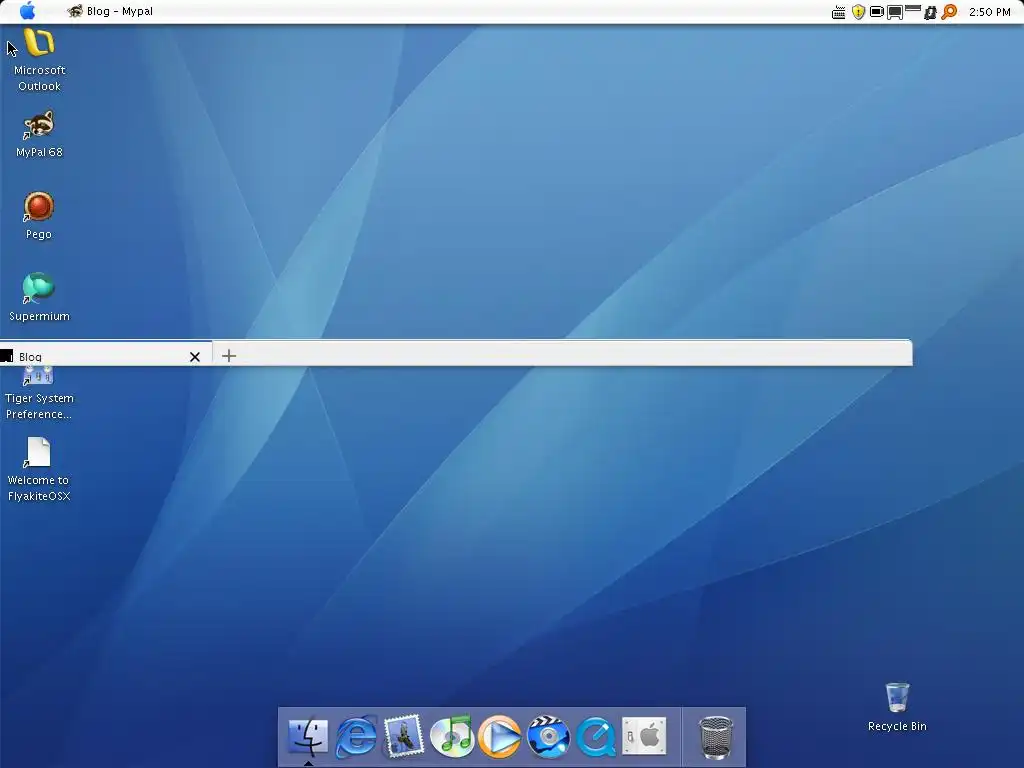Viewport: 1024px width, 768px height.
Task: Click the keyboard tray icon
Action: pos(839,12)
